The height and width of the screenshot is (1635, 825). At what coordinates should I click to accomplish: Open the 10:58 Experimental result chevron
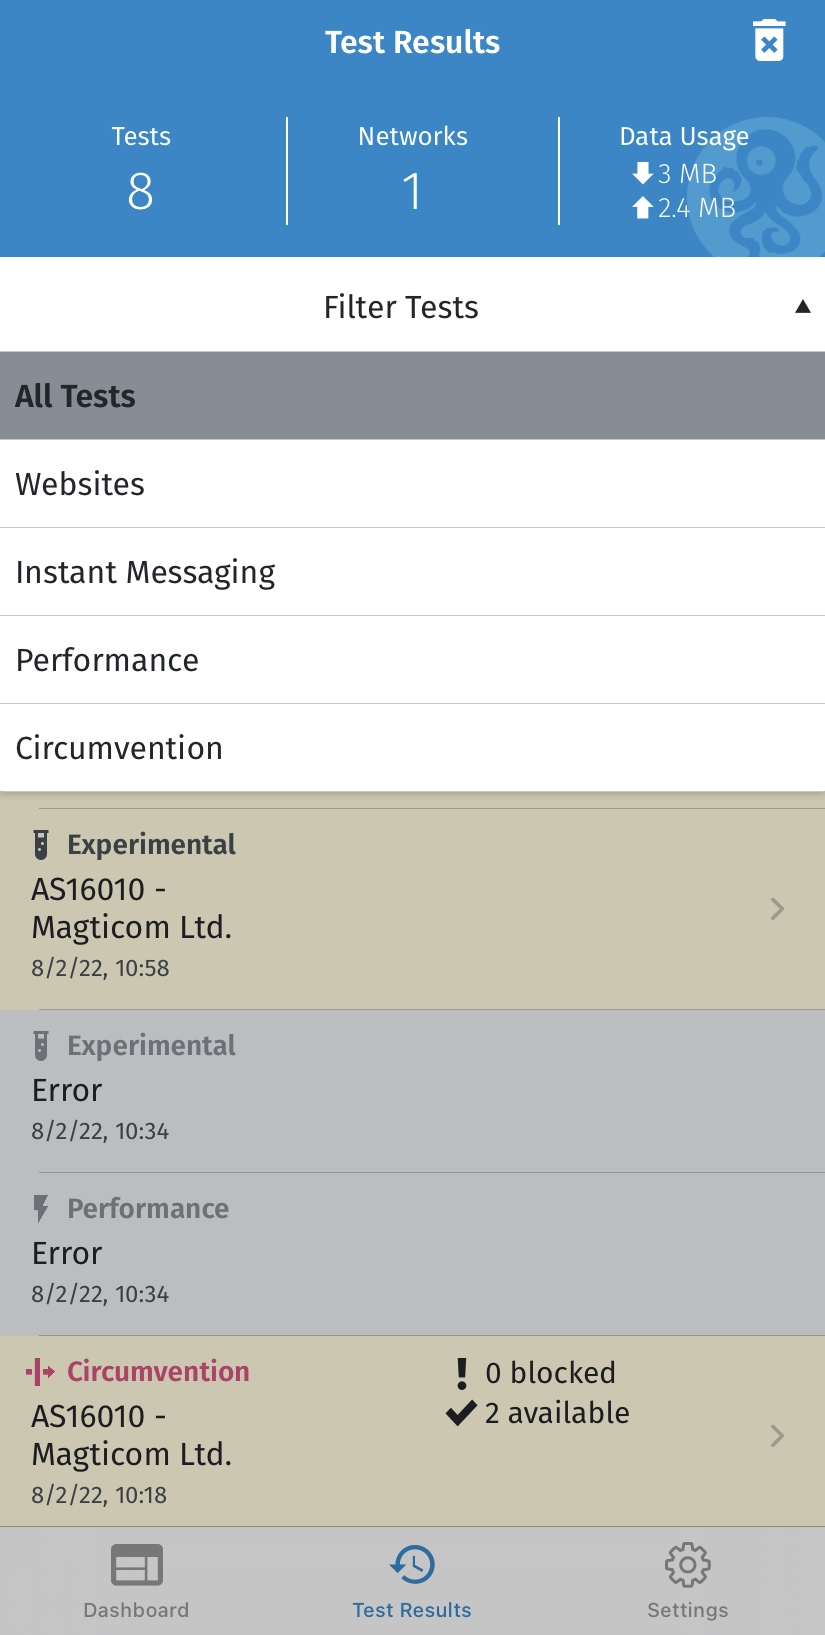point(777,908)
